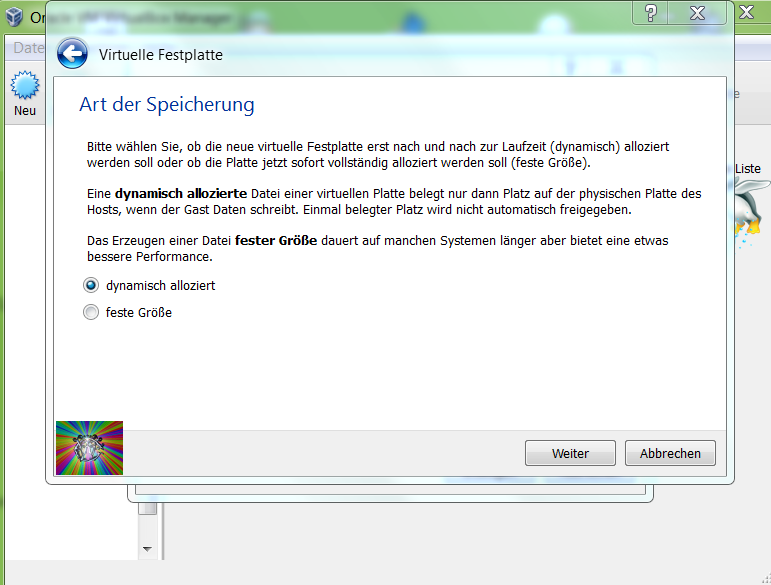
Task: Click the blue back arrow in the wizard
Action: [72, 55]
